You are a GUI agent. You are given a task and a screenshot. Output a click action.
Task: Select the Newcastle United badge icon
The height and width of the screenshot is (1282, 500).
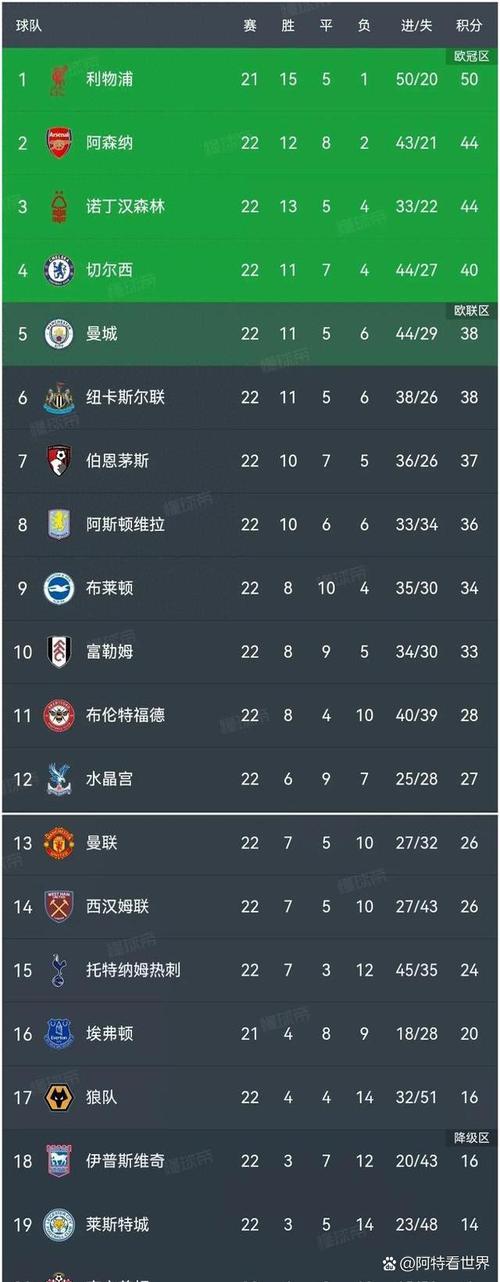click(x=59, y=398)
